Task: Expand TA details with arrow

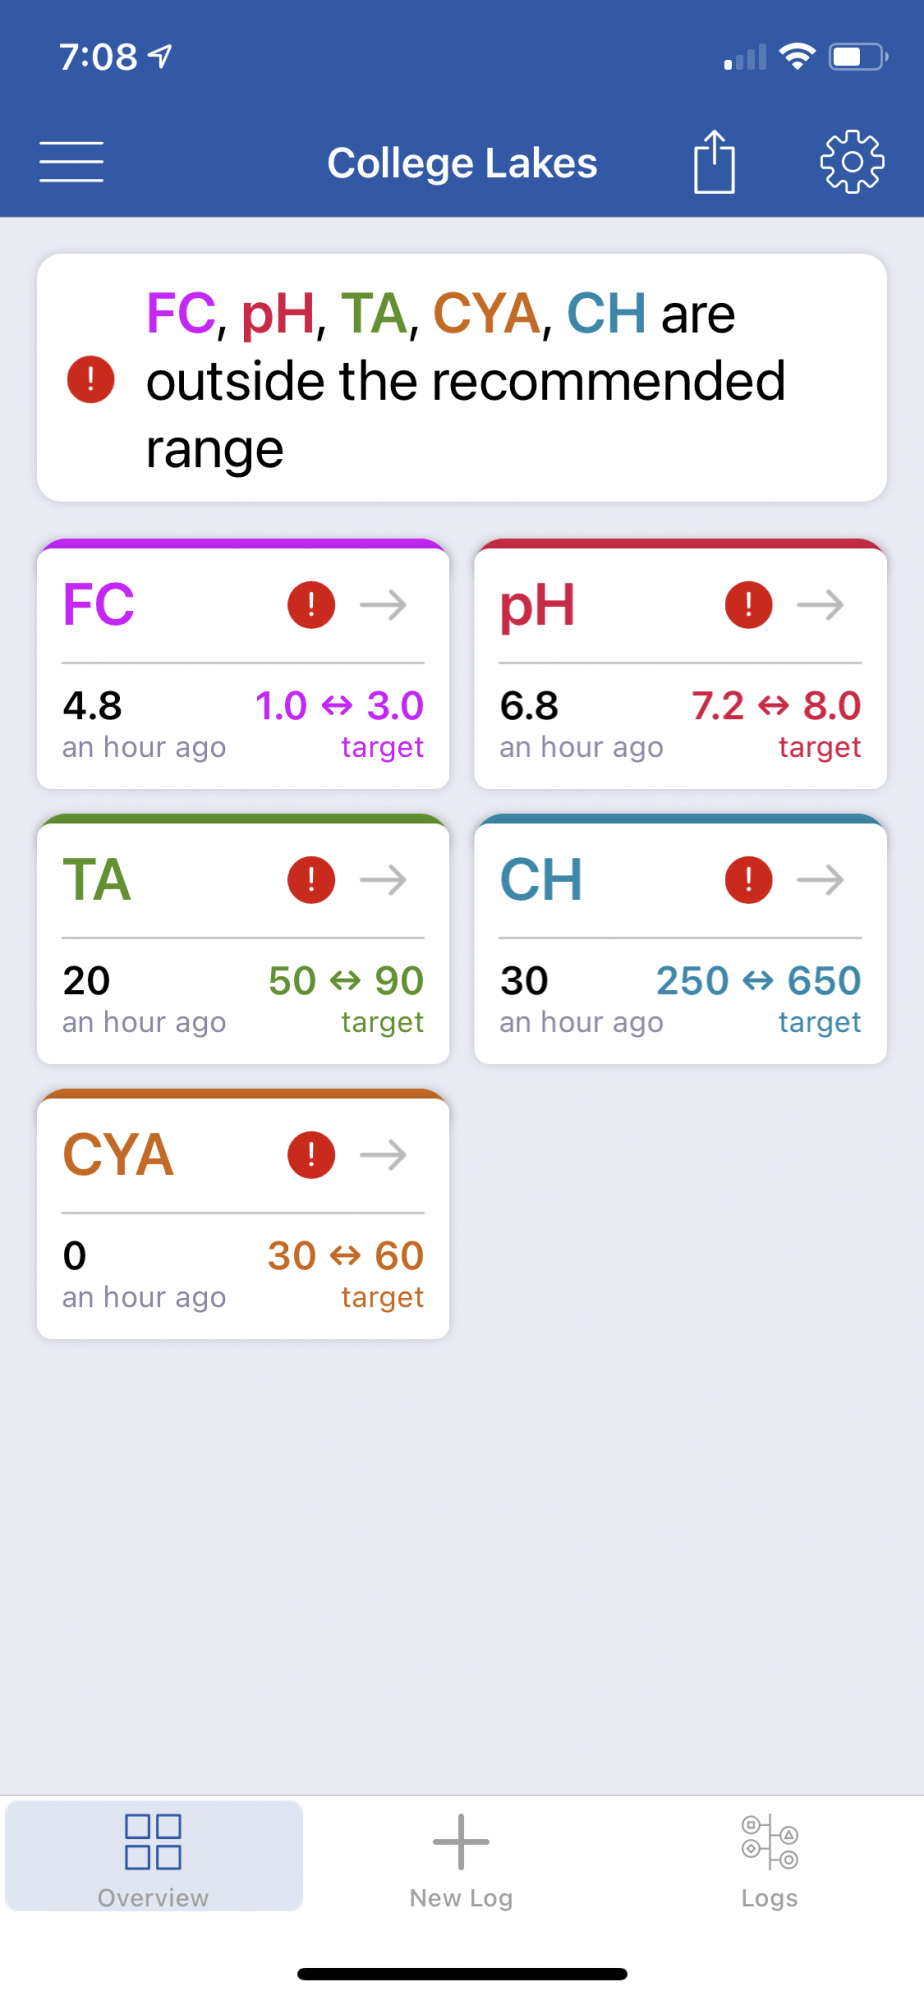Action: pyautogui.click(x=383, y=880)
